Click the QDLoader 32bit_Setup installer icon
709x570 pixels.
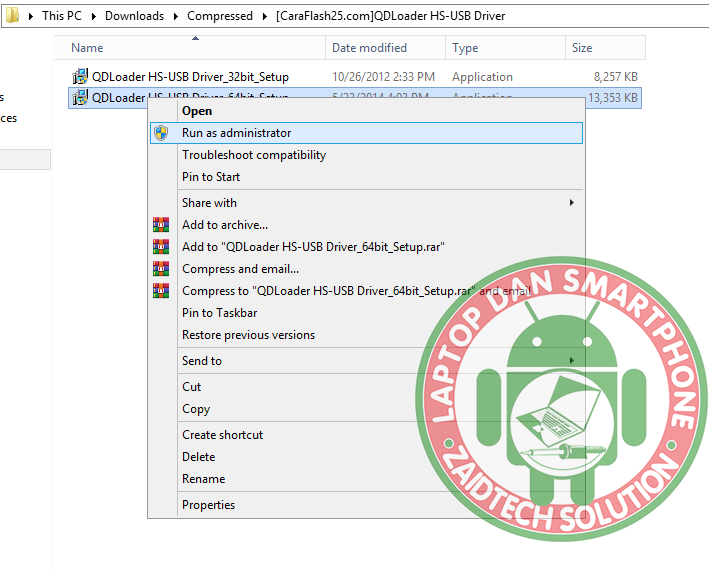click(x=80, y=76)
